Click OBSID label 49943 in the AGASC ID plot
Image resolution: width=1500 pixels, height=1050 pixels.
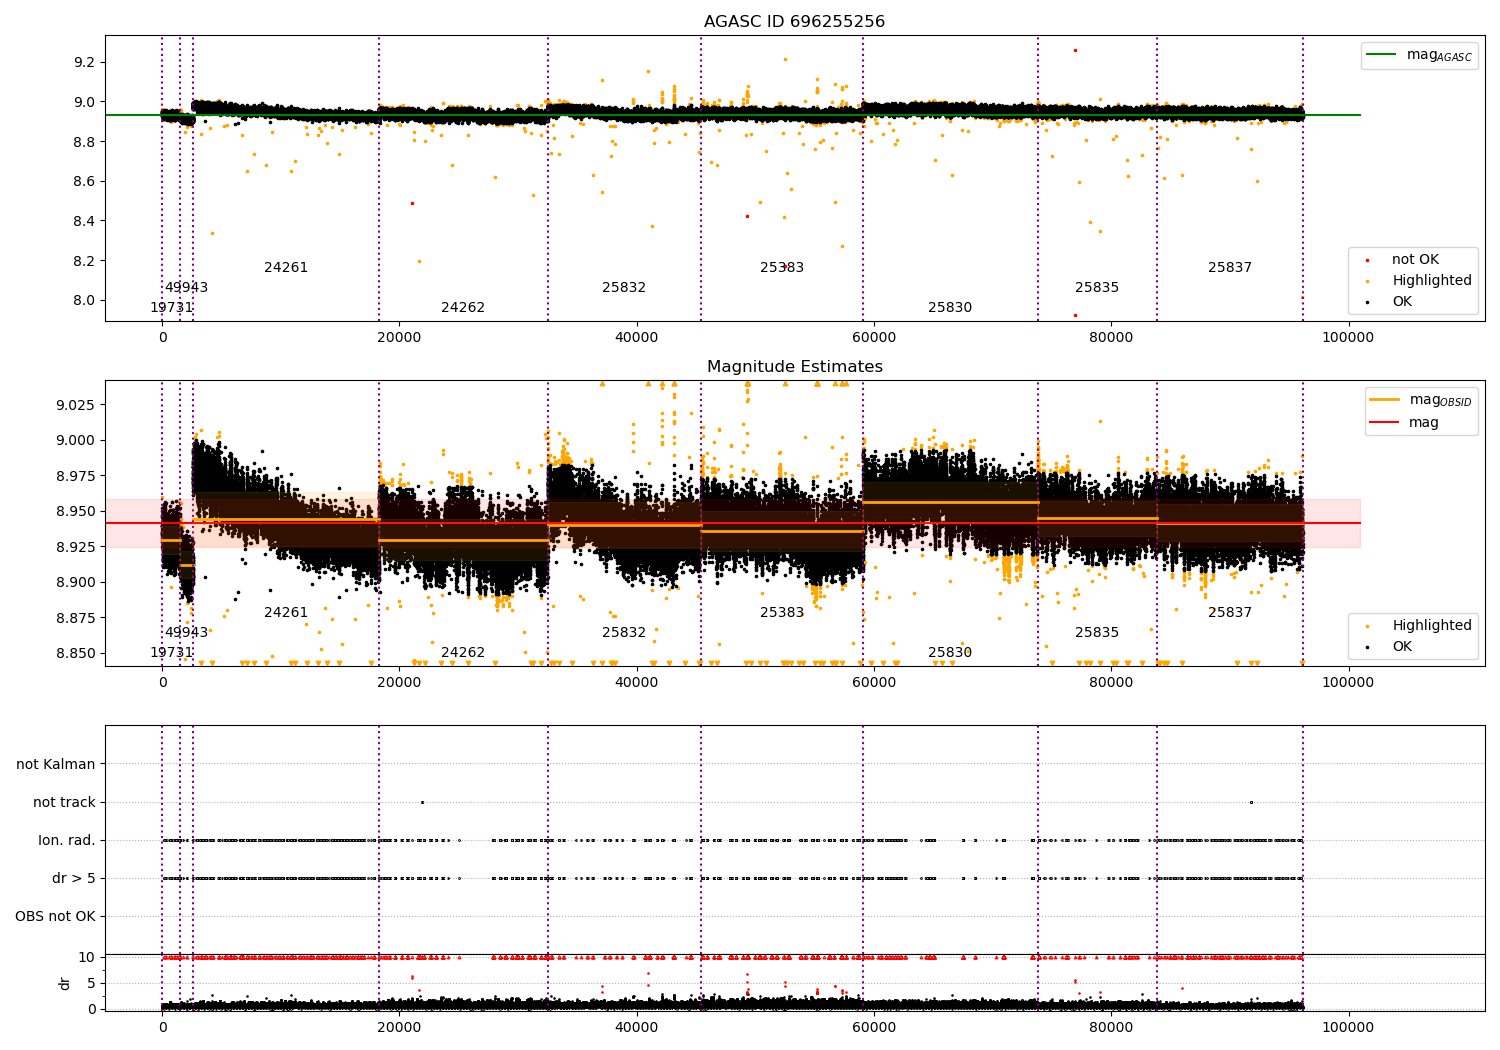coord(186,288)
